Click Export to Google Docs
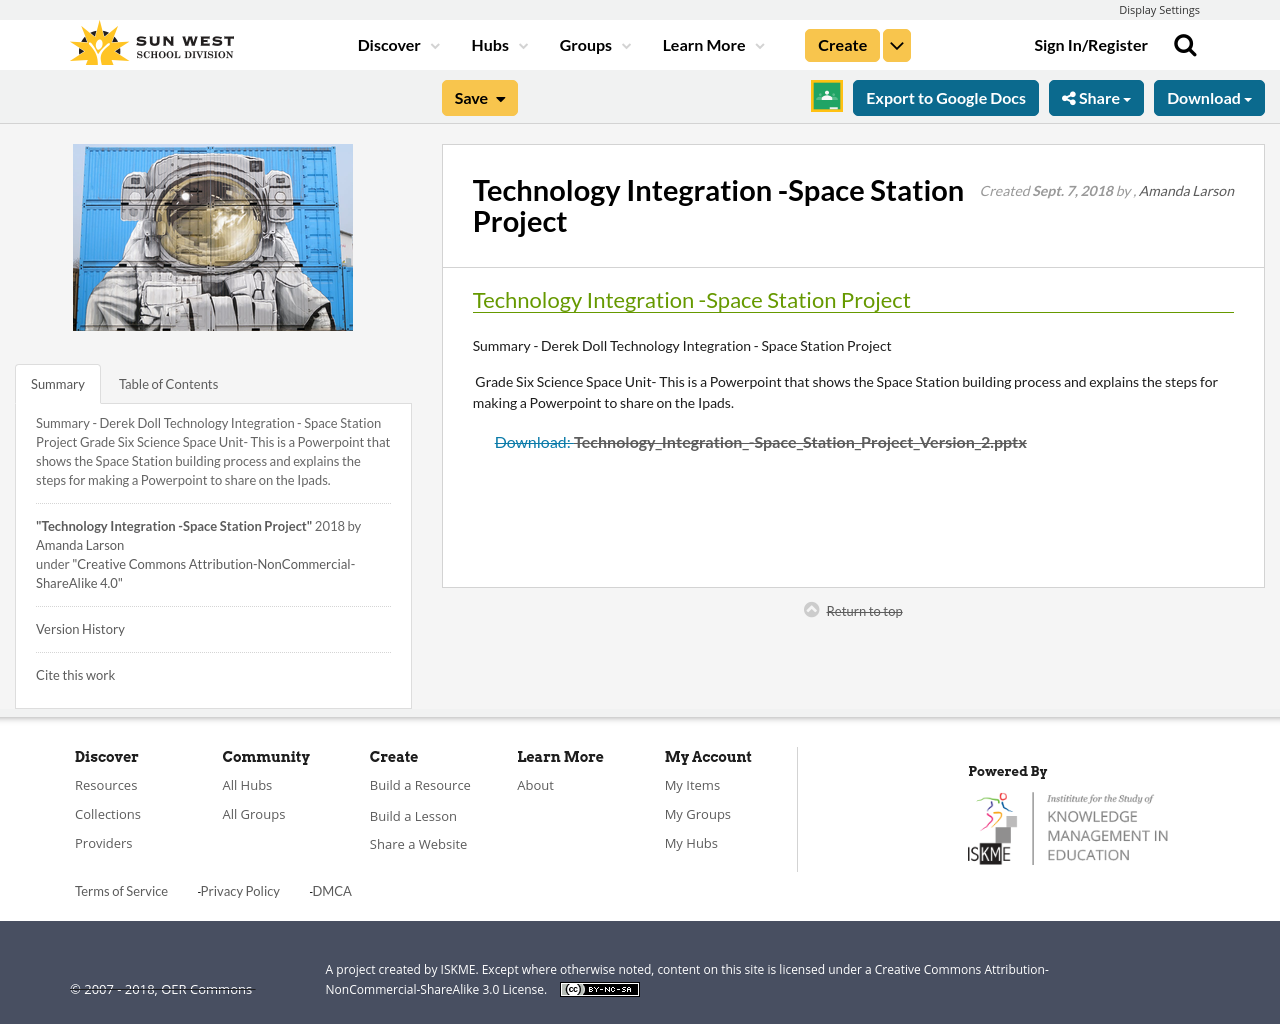 click(945, 96)
